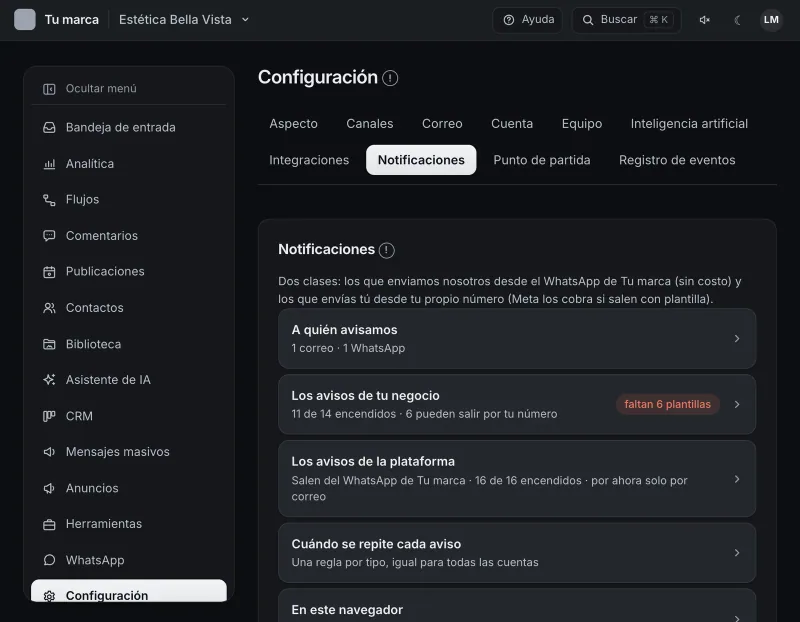Click the Anuncios megaphone icon
The image size is (800, 622).
pos(49,488)
